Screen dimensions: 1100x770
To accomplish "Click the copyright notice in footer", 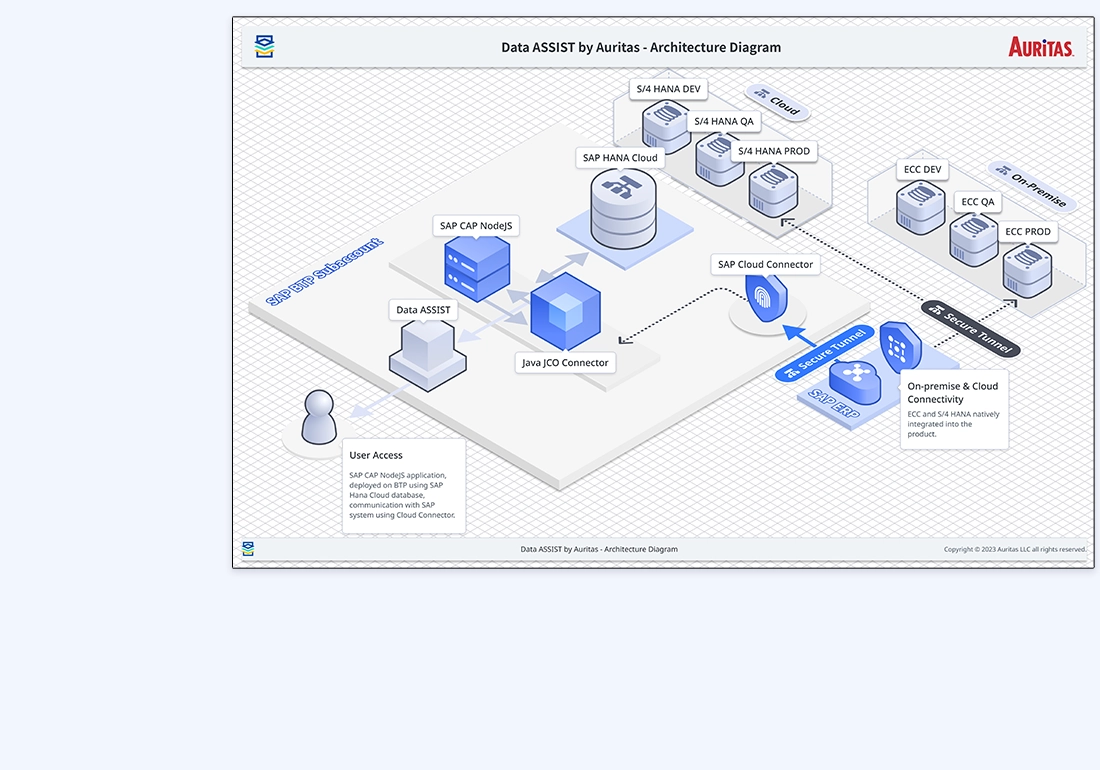I will [x=1014, y=549].
